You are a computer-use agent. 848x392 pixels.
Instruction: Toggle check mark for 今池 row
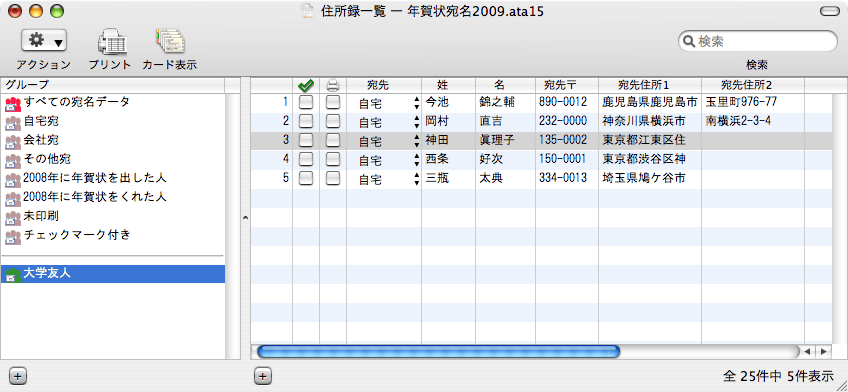[x=306, y=102]
